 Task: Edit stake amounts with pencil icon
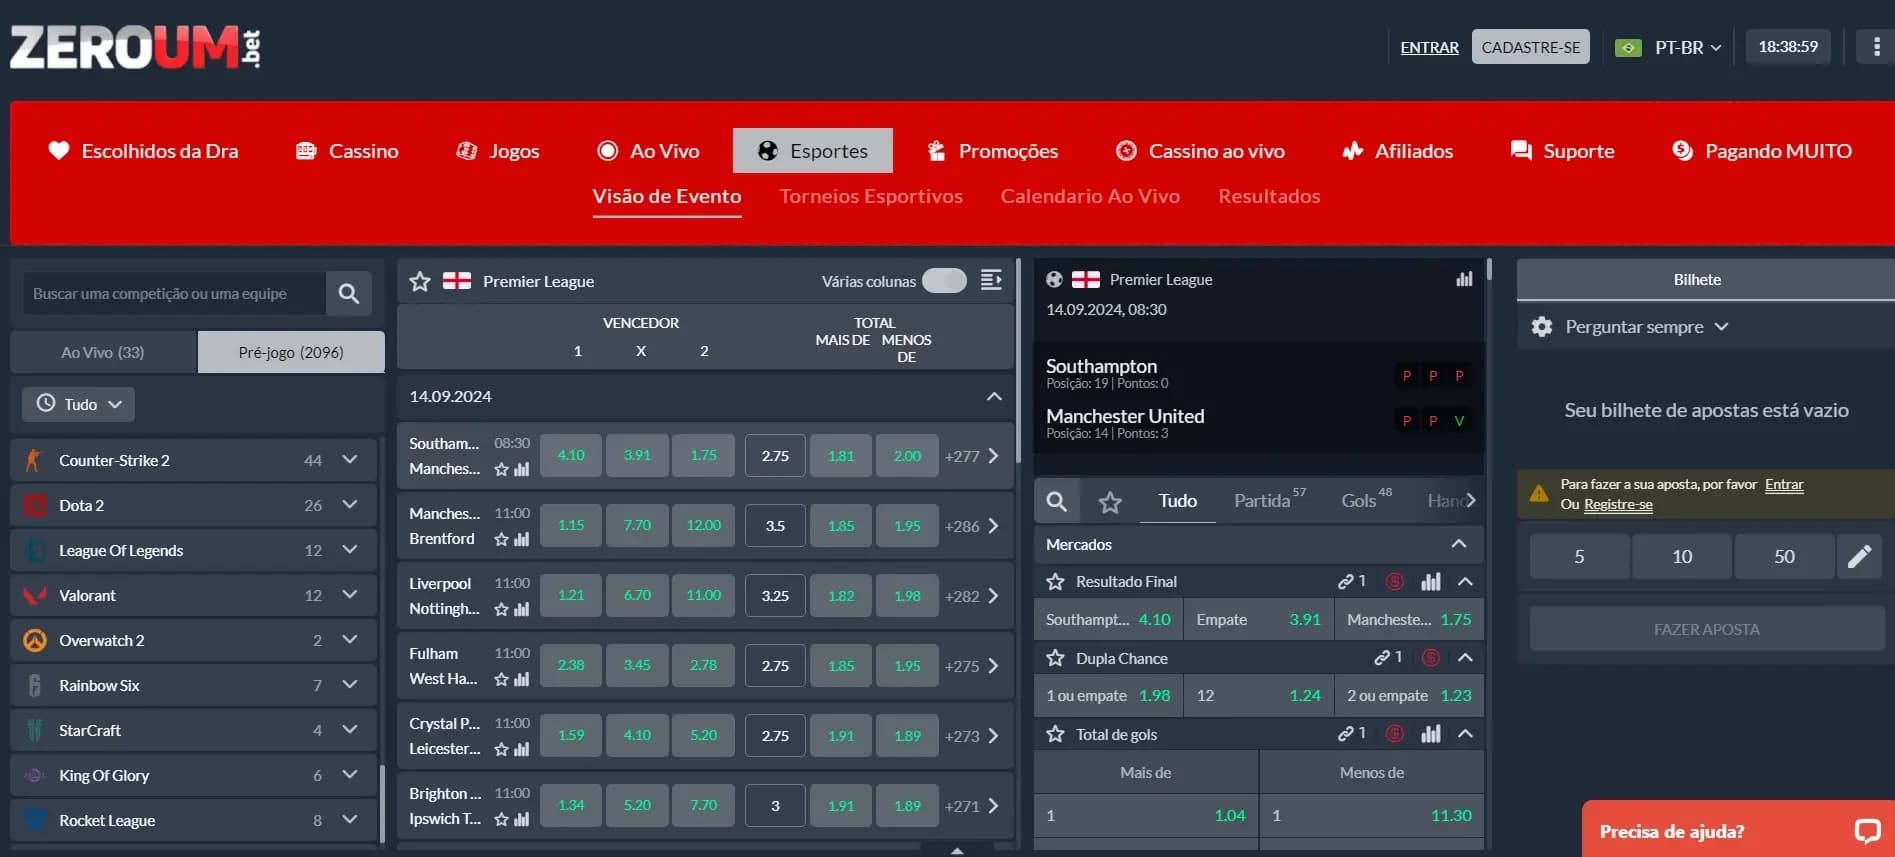[x=1859, y=556]
